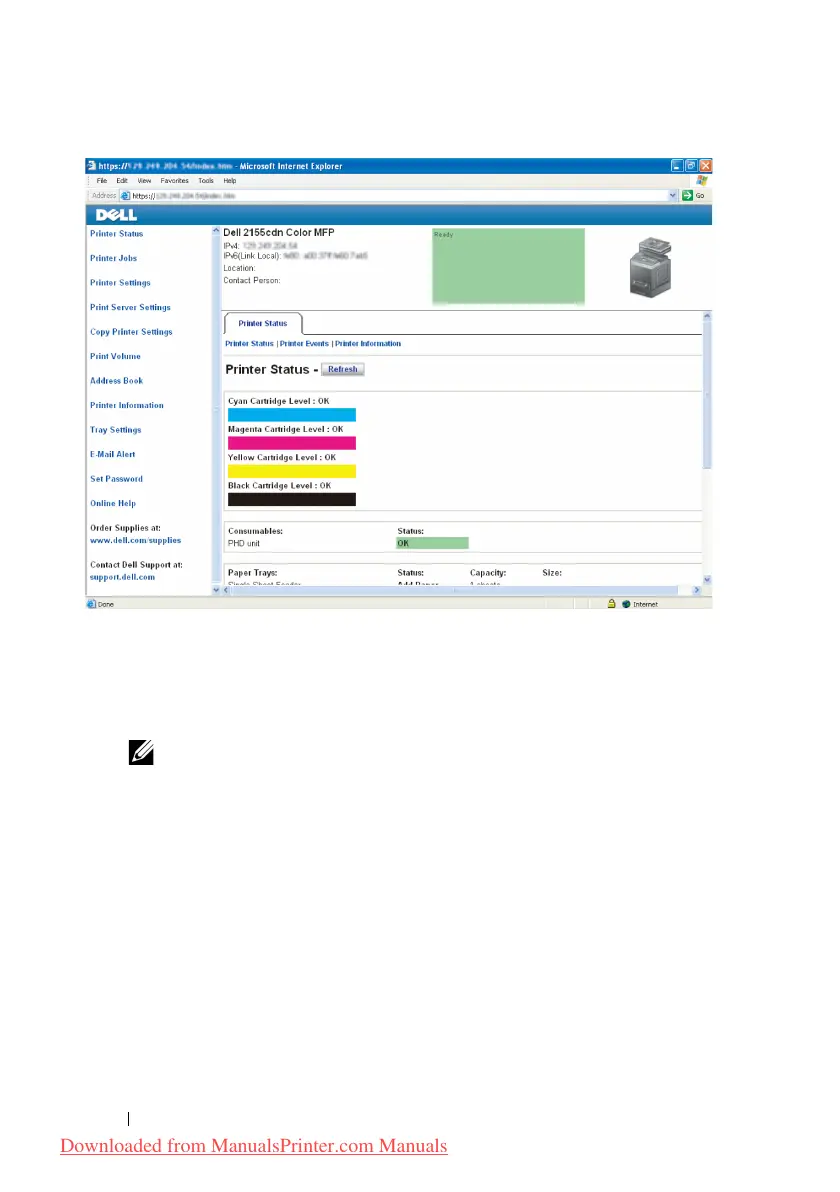Viewport: 840px width, 1192px height.
Task: Click the content frame scroll up arrow
Action: (x=707, y=315)
